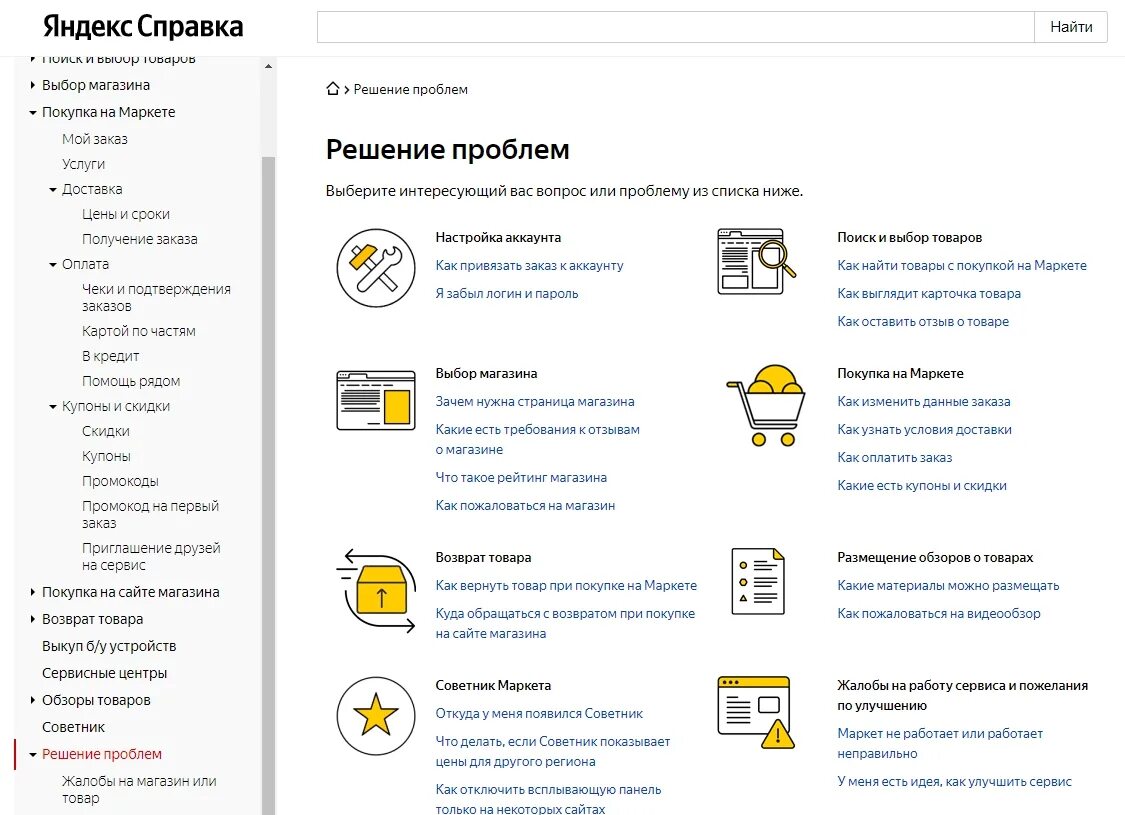Image resolution: width=1125 pixels, height=815 pixels.
Task: Open Жалобы на магазин или товар
Action: tap(139, 789)
